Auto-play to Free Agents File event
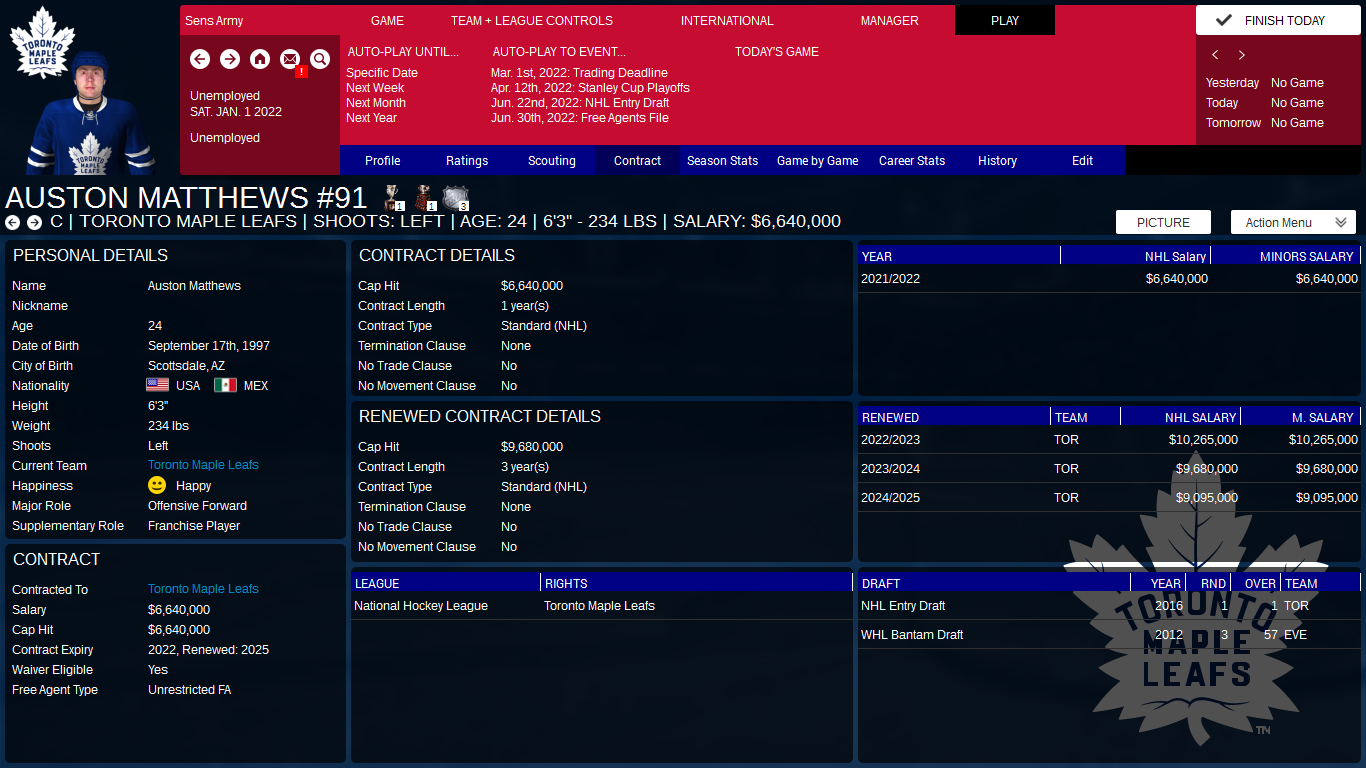The height and width of the screenshot is (768, 1366). (x=580, y=118)
